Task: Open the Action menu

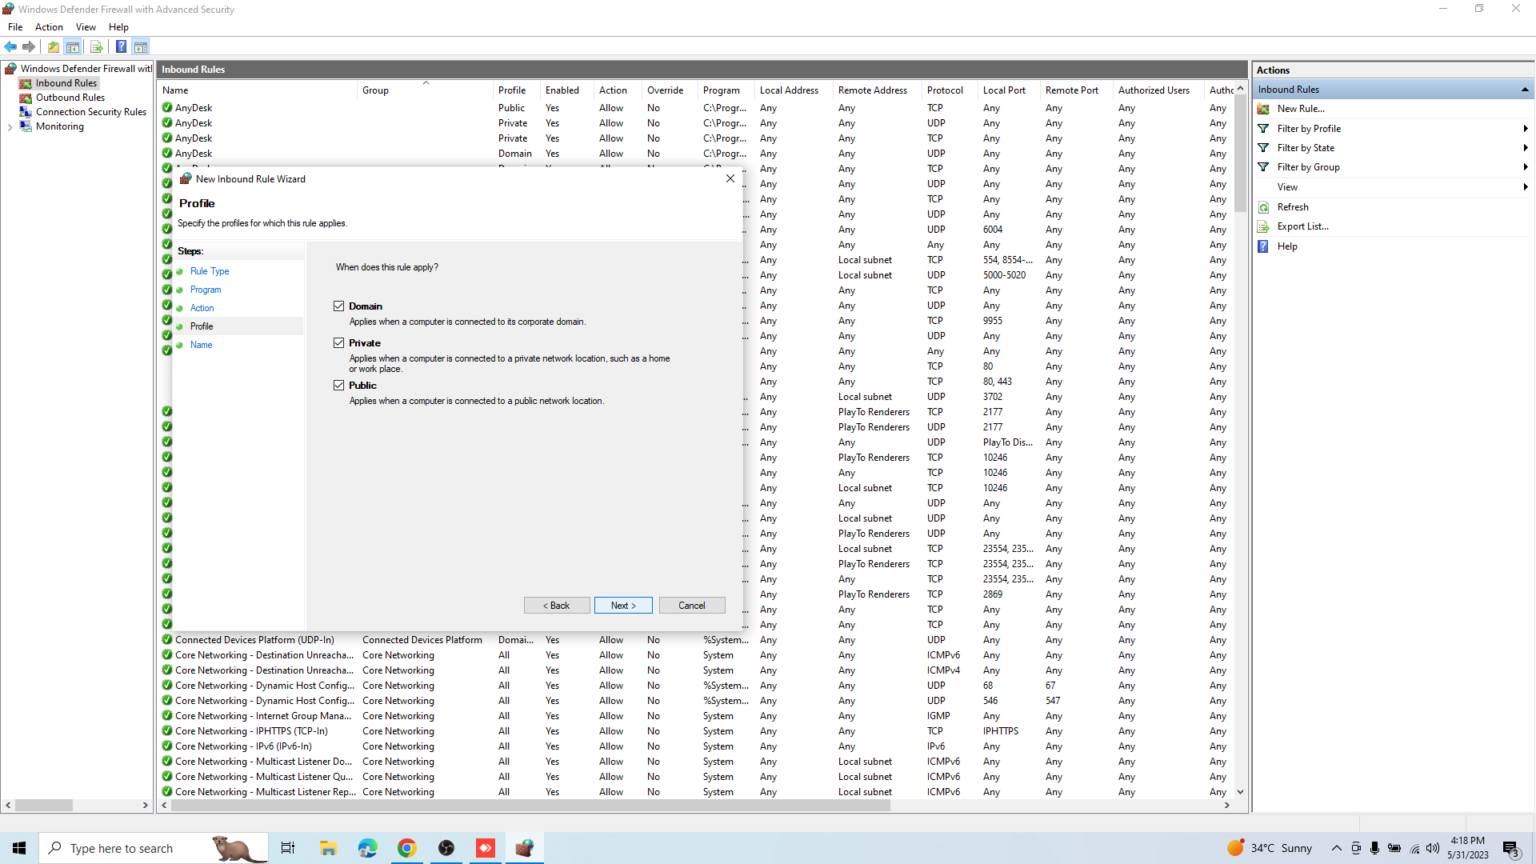Action: [x=49, y=27]
